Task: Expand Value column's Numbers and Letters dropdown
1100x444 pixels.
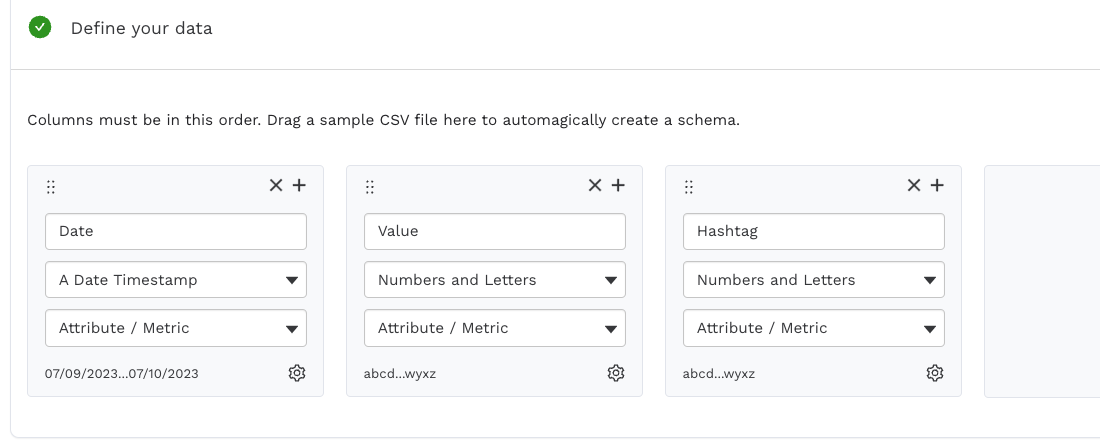Action: tap(495, 280)
